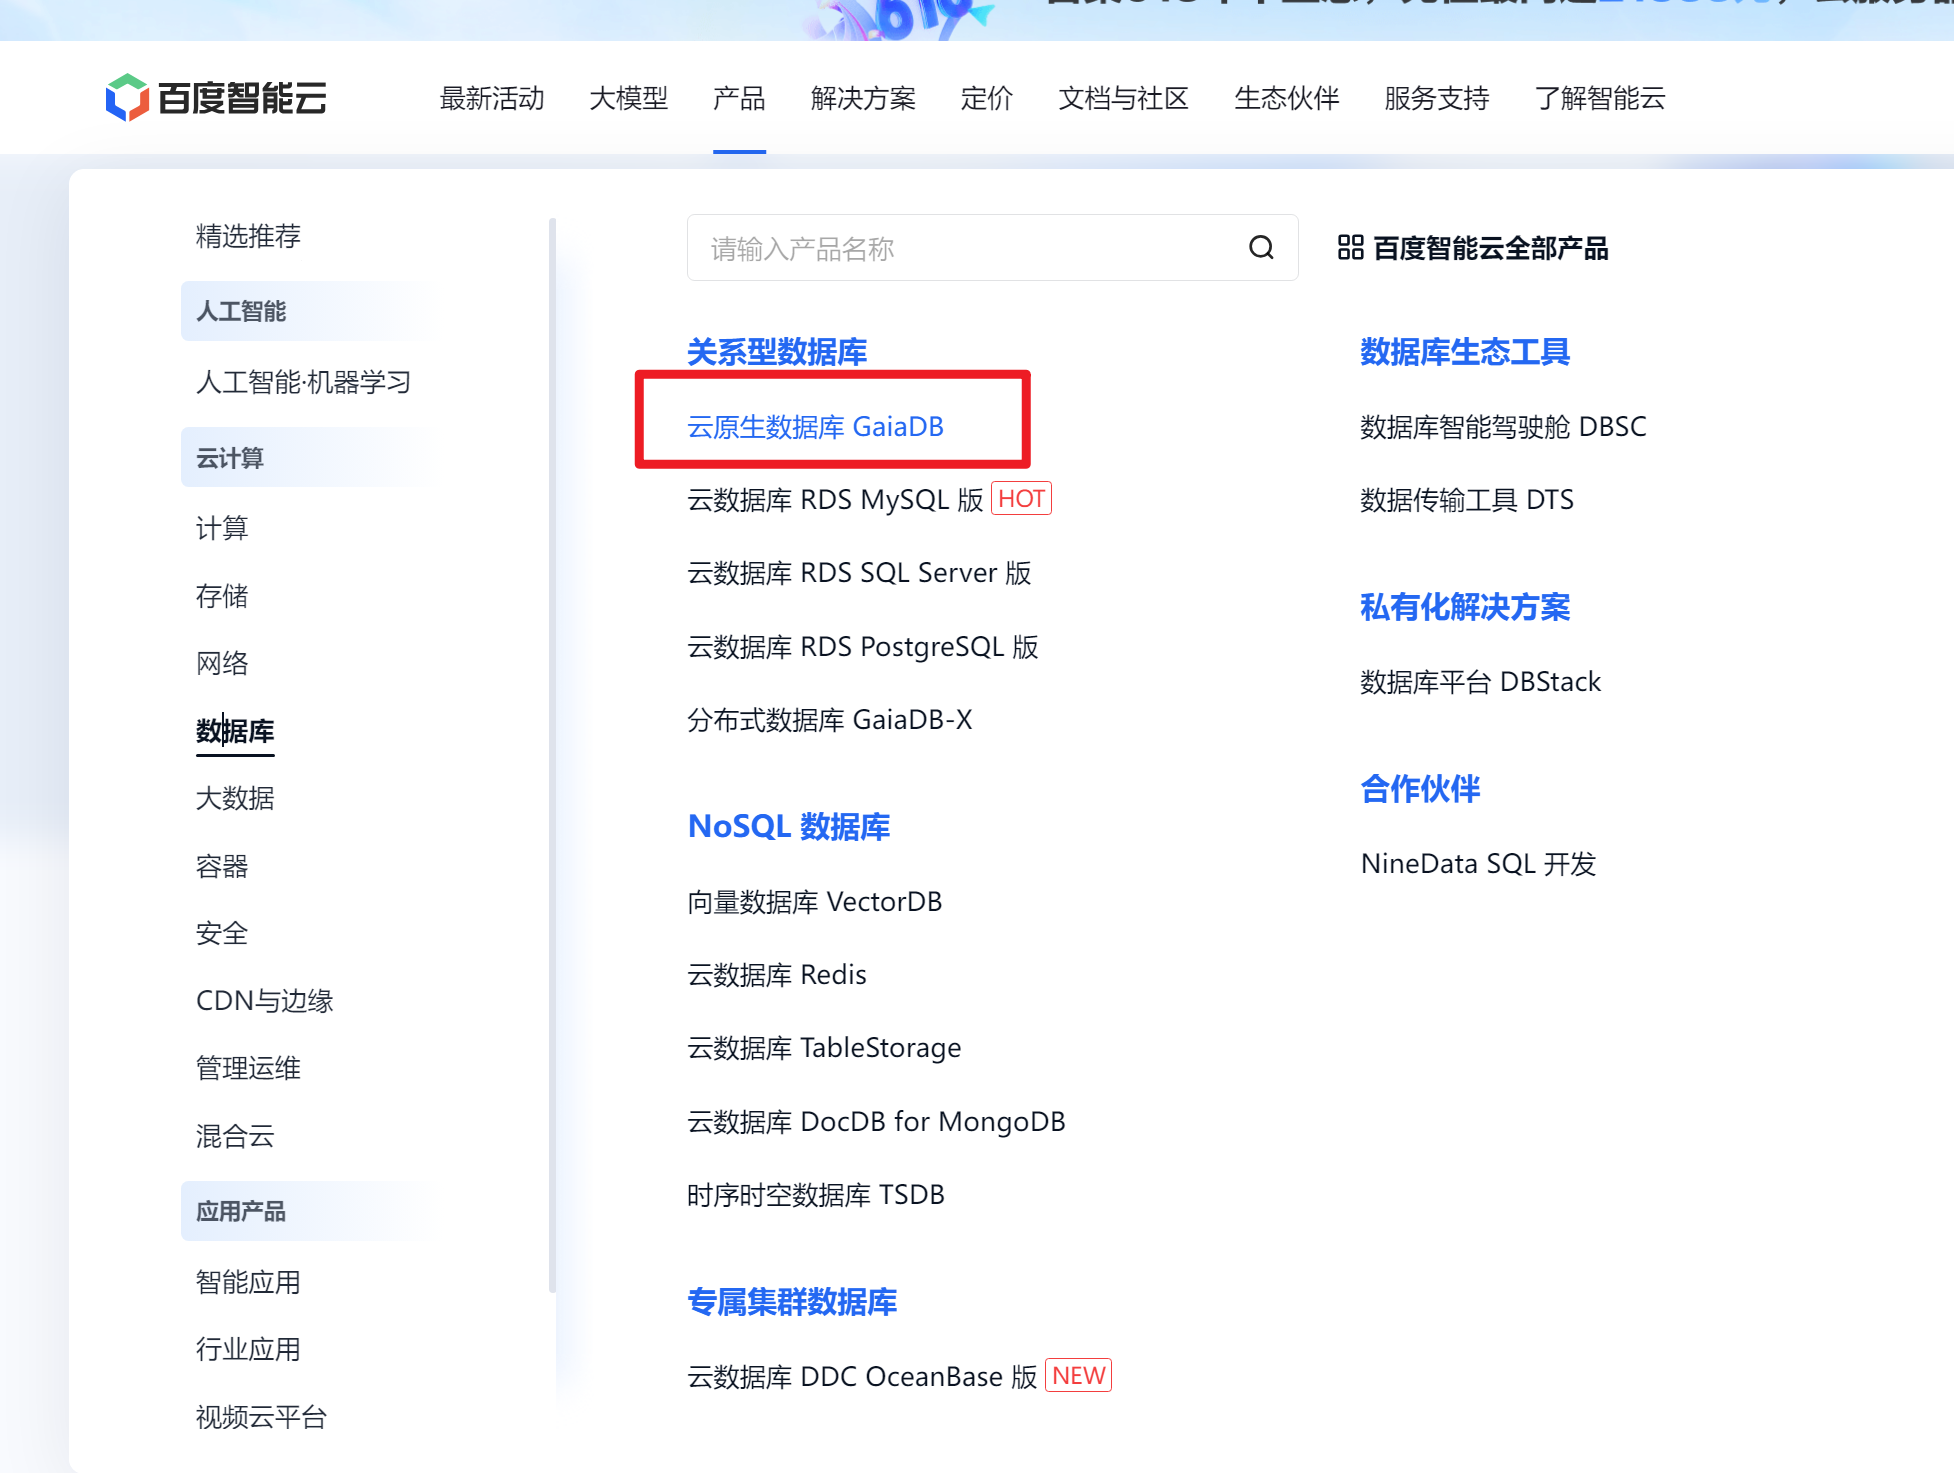Image resolution: width=1954 pixels, height=1473 pixels.
Task: Click the 应用产品 group header
Action: [x=310, y=1211]
